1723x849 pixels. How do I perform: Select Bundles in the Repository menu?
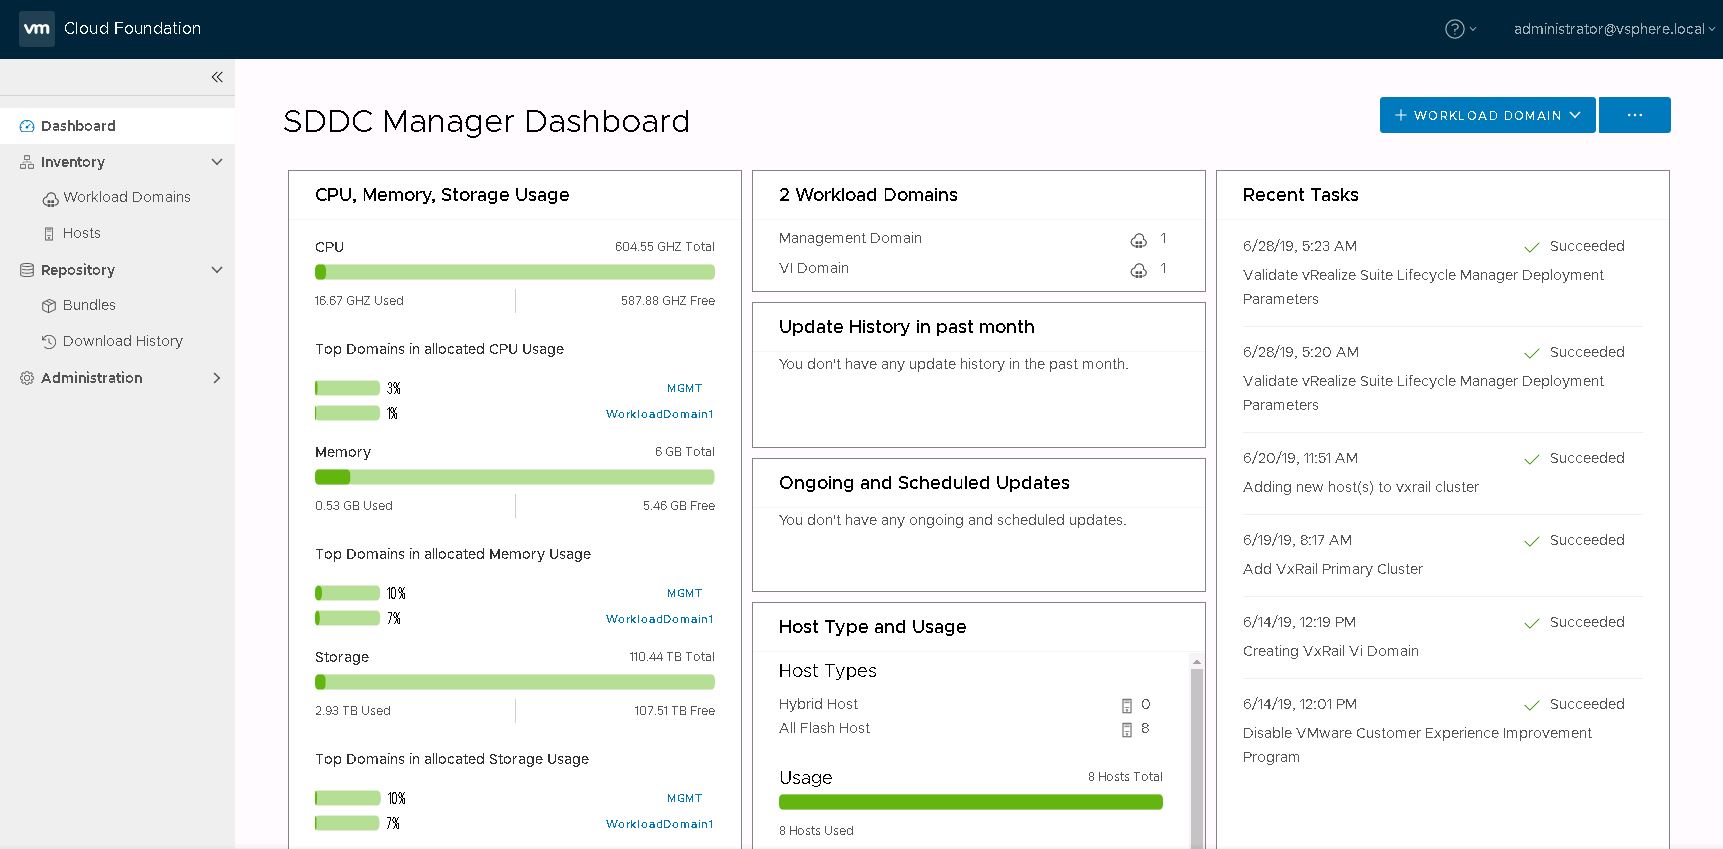point(89,305)
